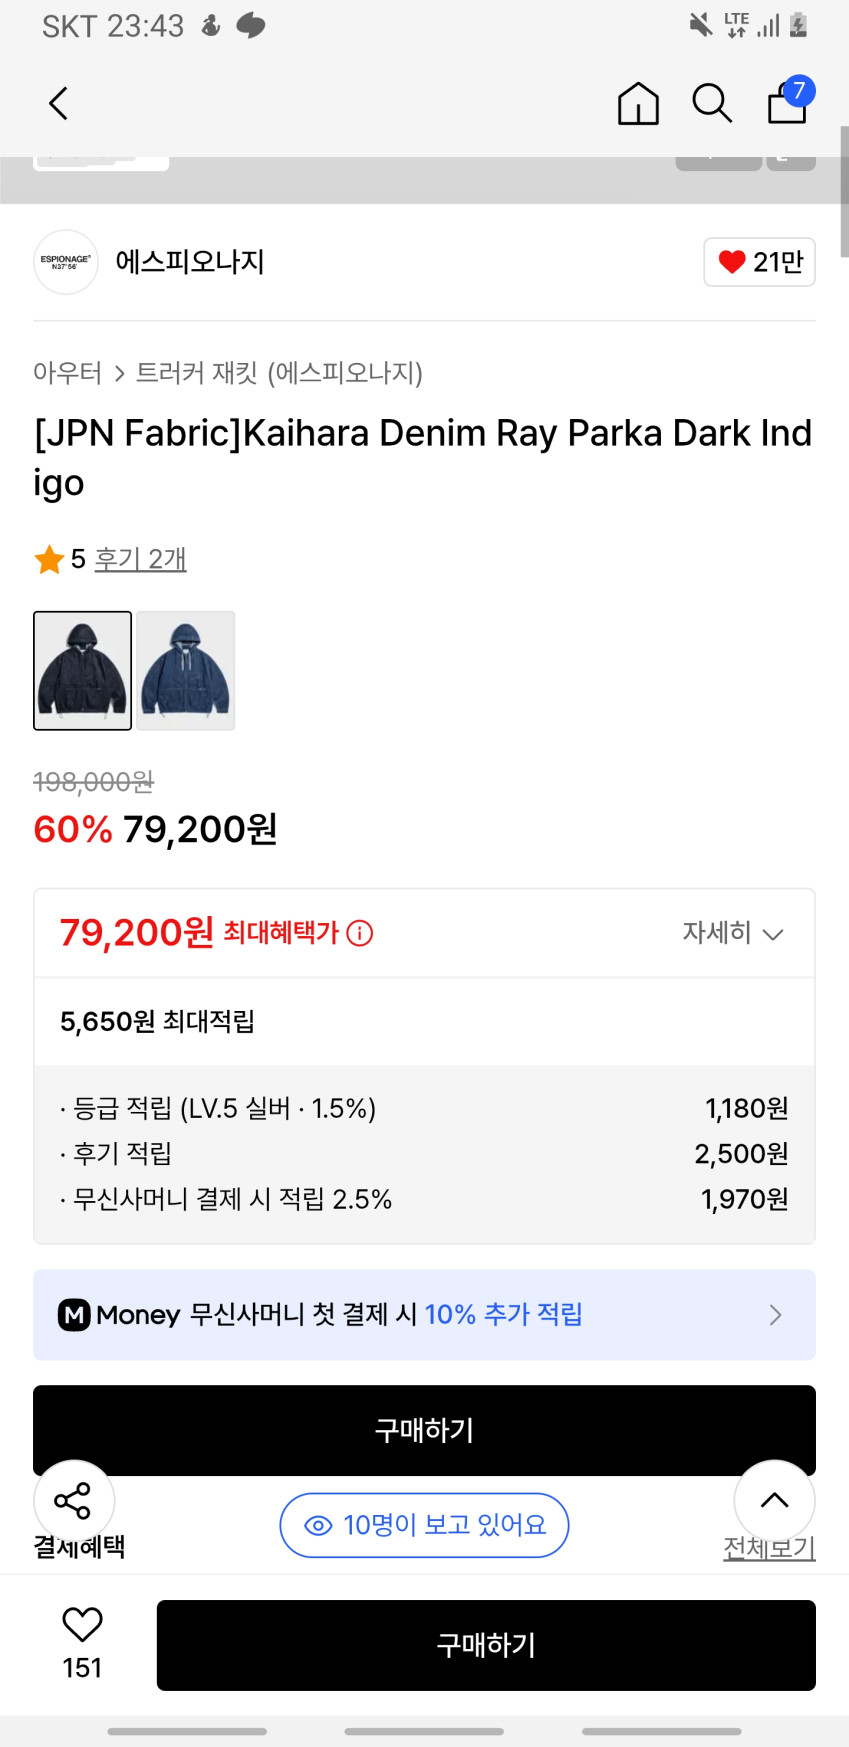Tap the scroll-to-top arrow button
The width and height of the screenshot is (849, 1747).
pyautogui.click(x=774, y=1500)
